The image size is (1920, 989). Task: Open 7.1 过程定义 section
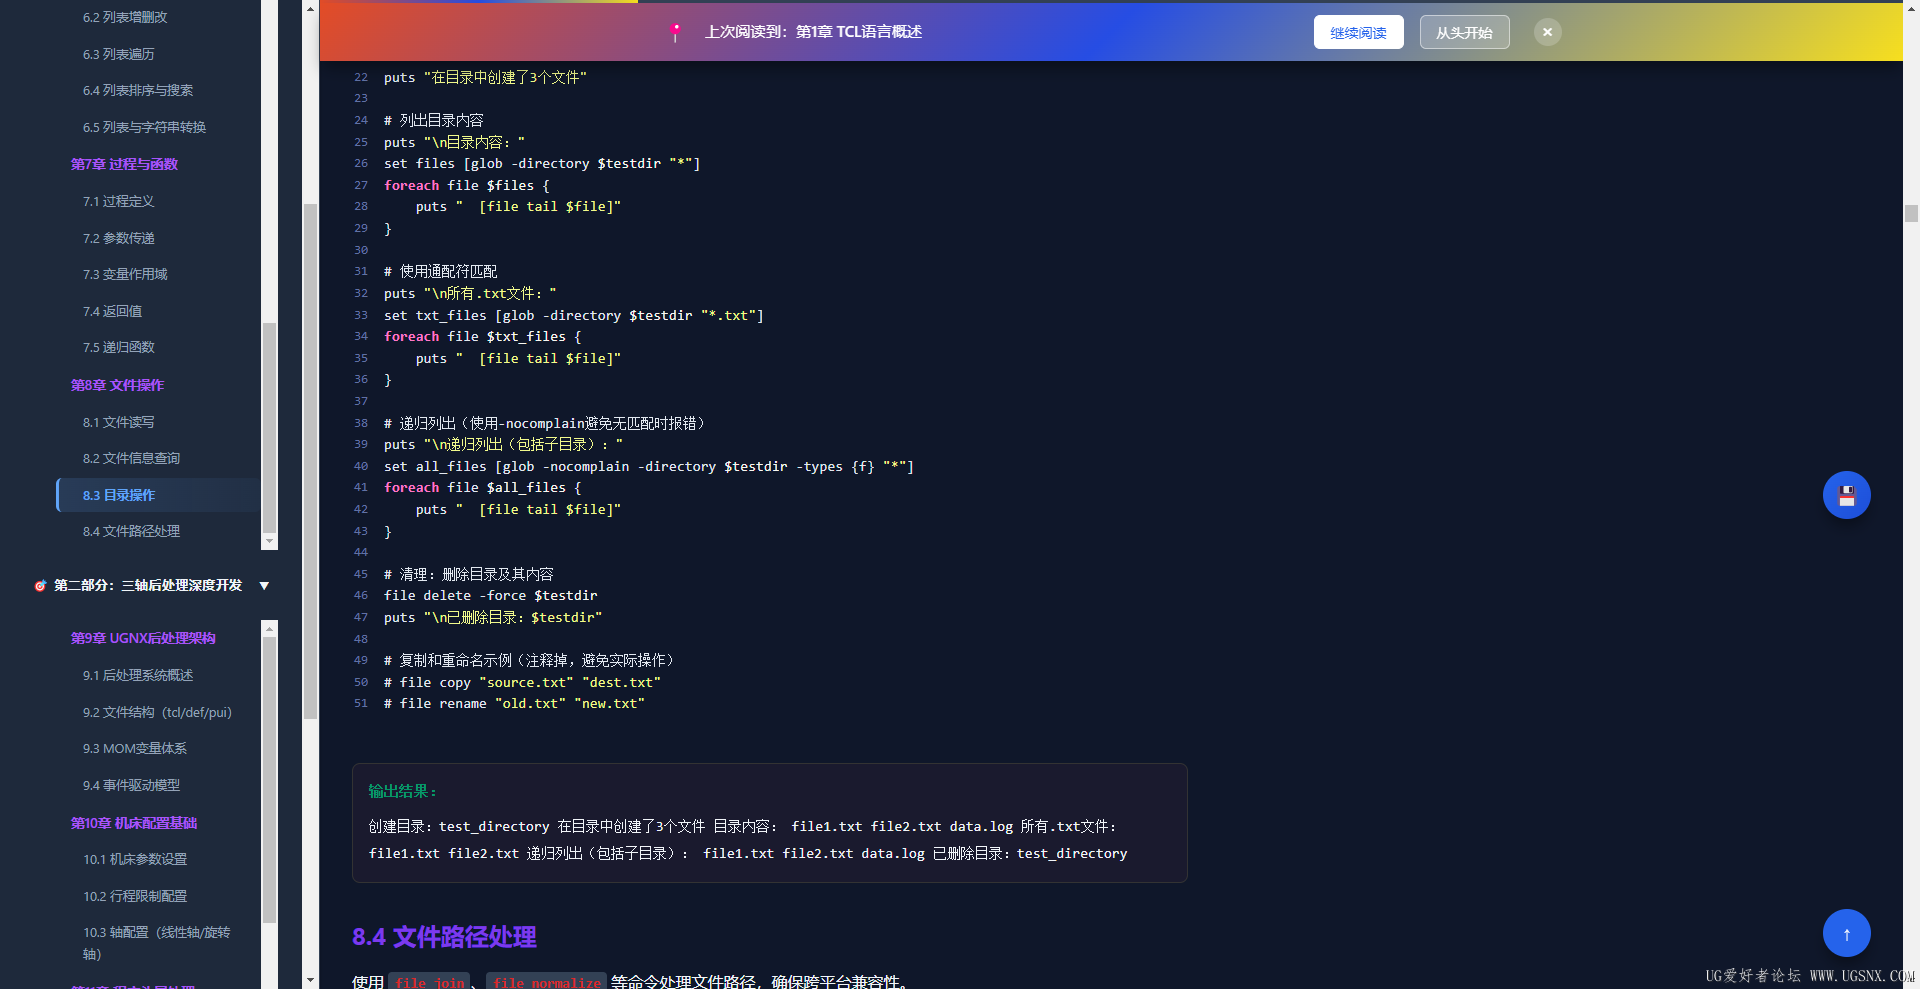(x=118, y=201)
